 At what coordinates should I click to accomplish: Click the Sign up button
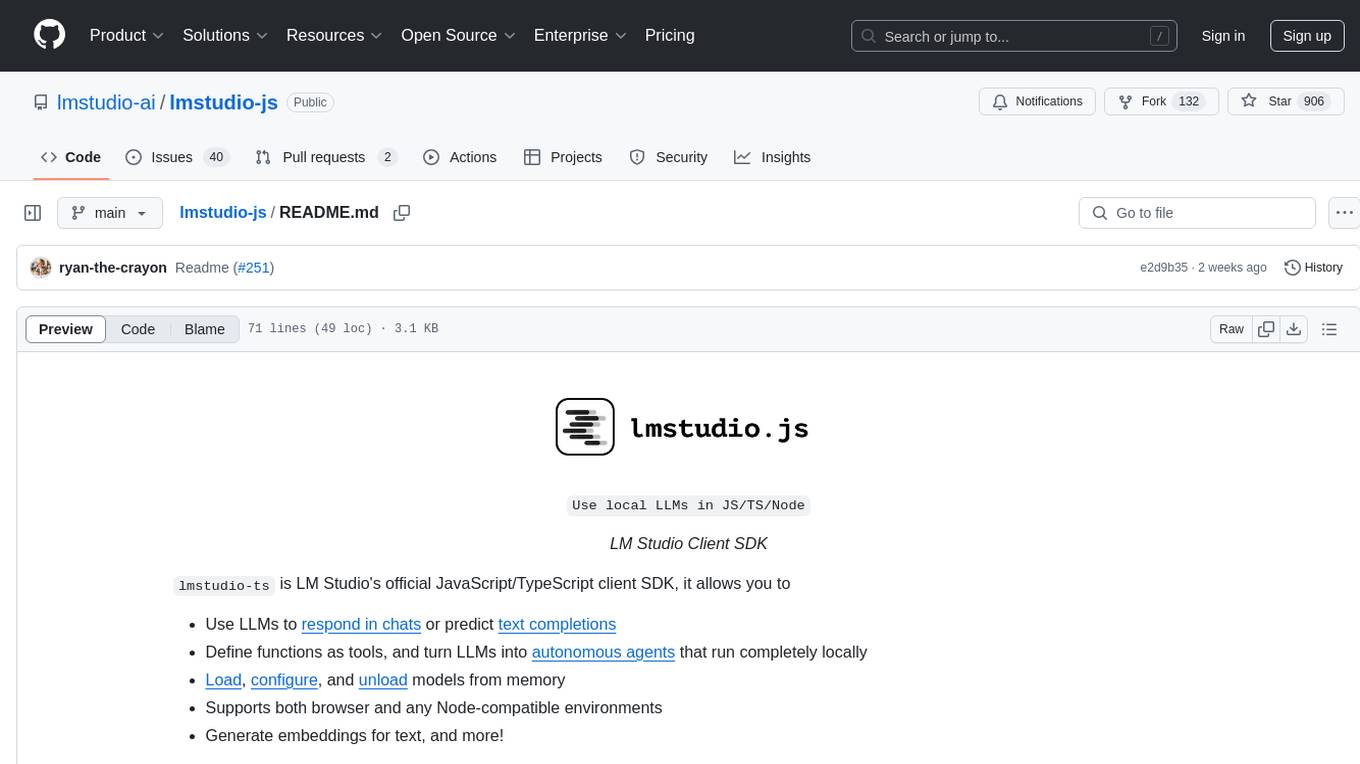1307,36
